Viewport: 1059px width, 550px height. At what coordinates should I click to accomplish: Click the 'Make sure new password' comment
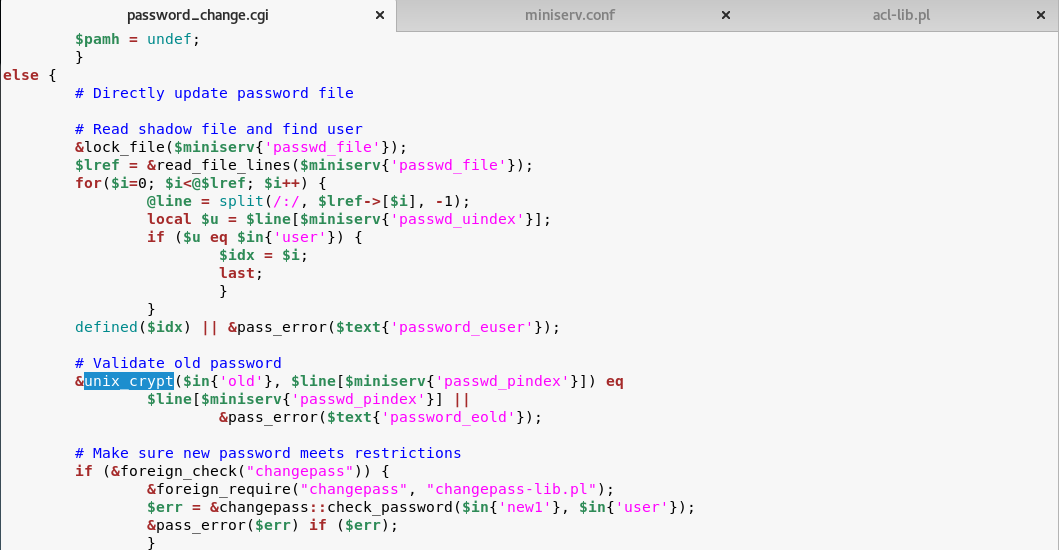point(268,453)
